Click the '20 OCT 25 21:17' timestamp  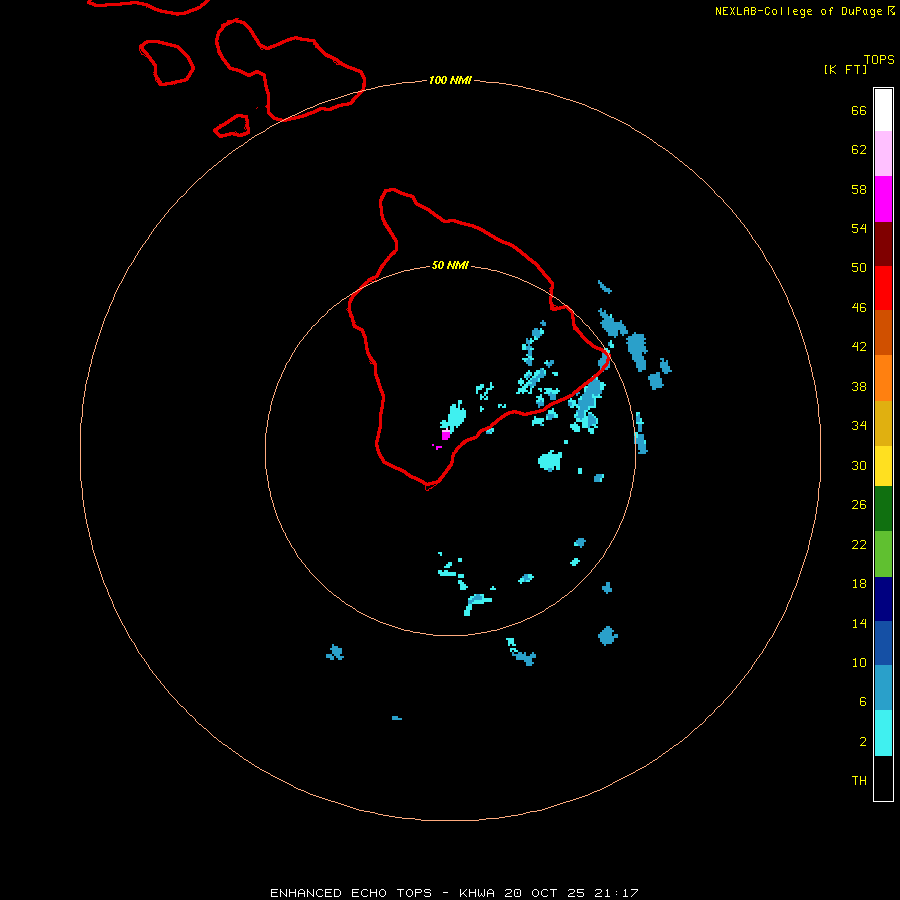coord(571,893)
